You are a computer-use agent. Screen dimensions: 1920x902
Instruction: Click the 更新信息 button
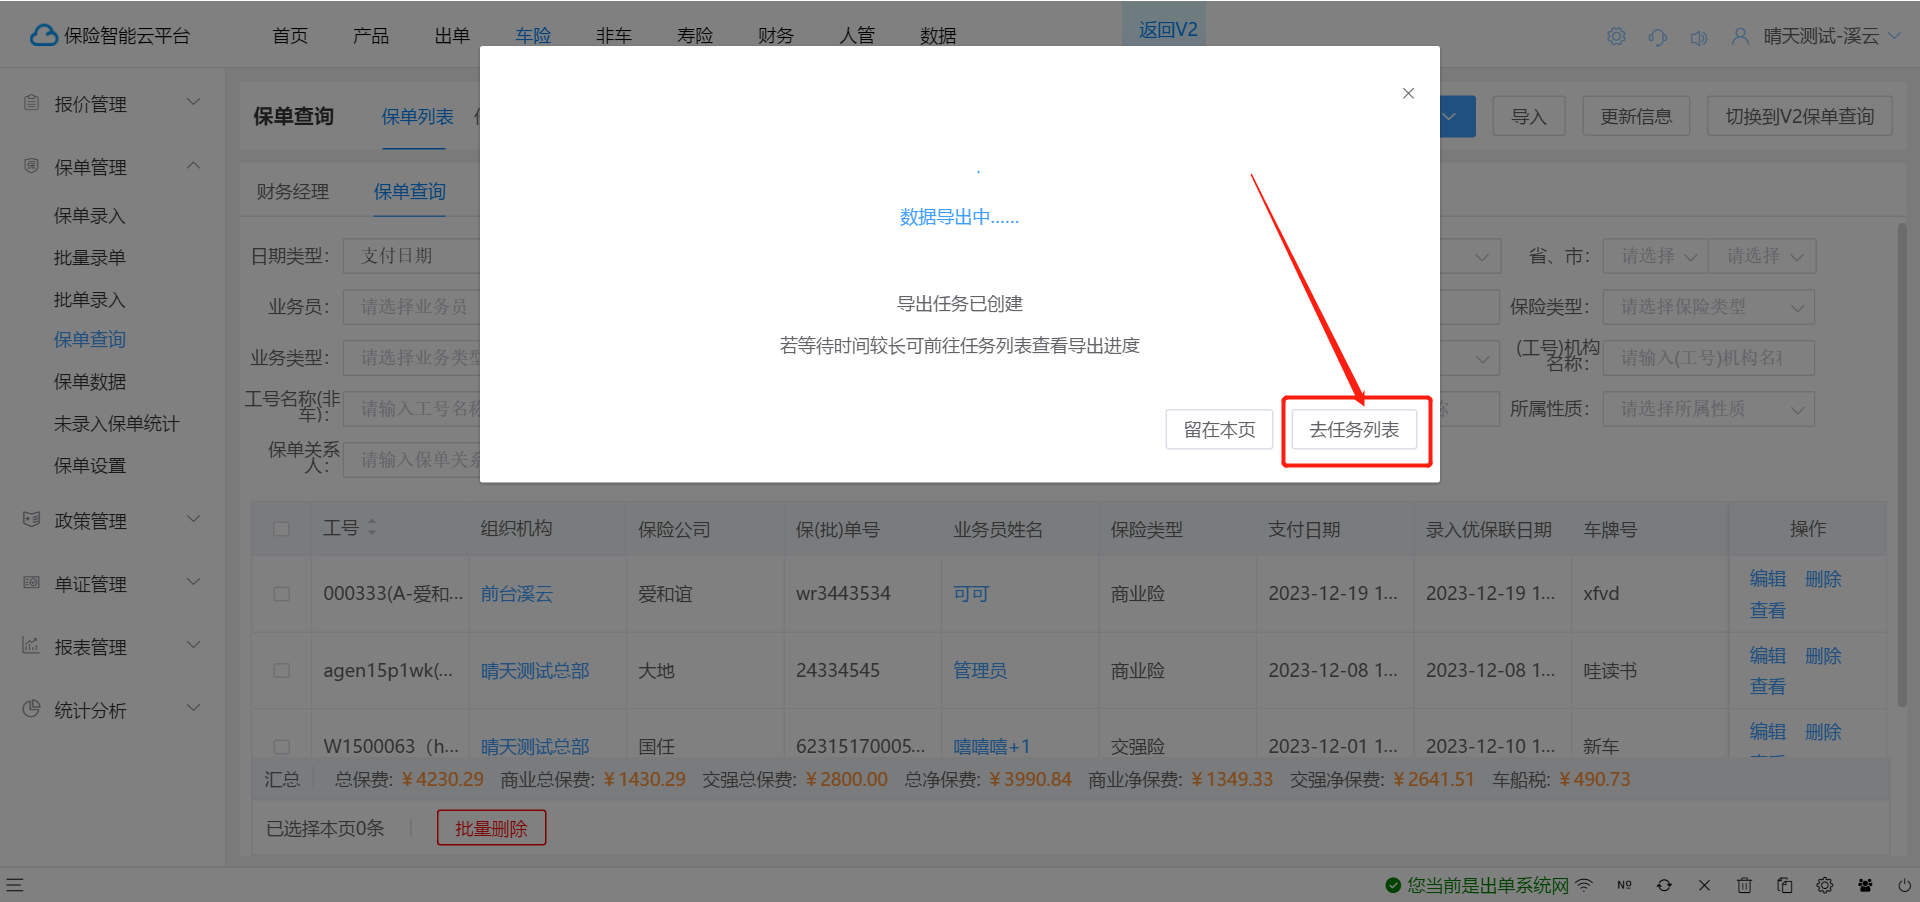click(x=1636, y=117)
